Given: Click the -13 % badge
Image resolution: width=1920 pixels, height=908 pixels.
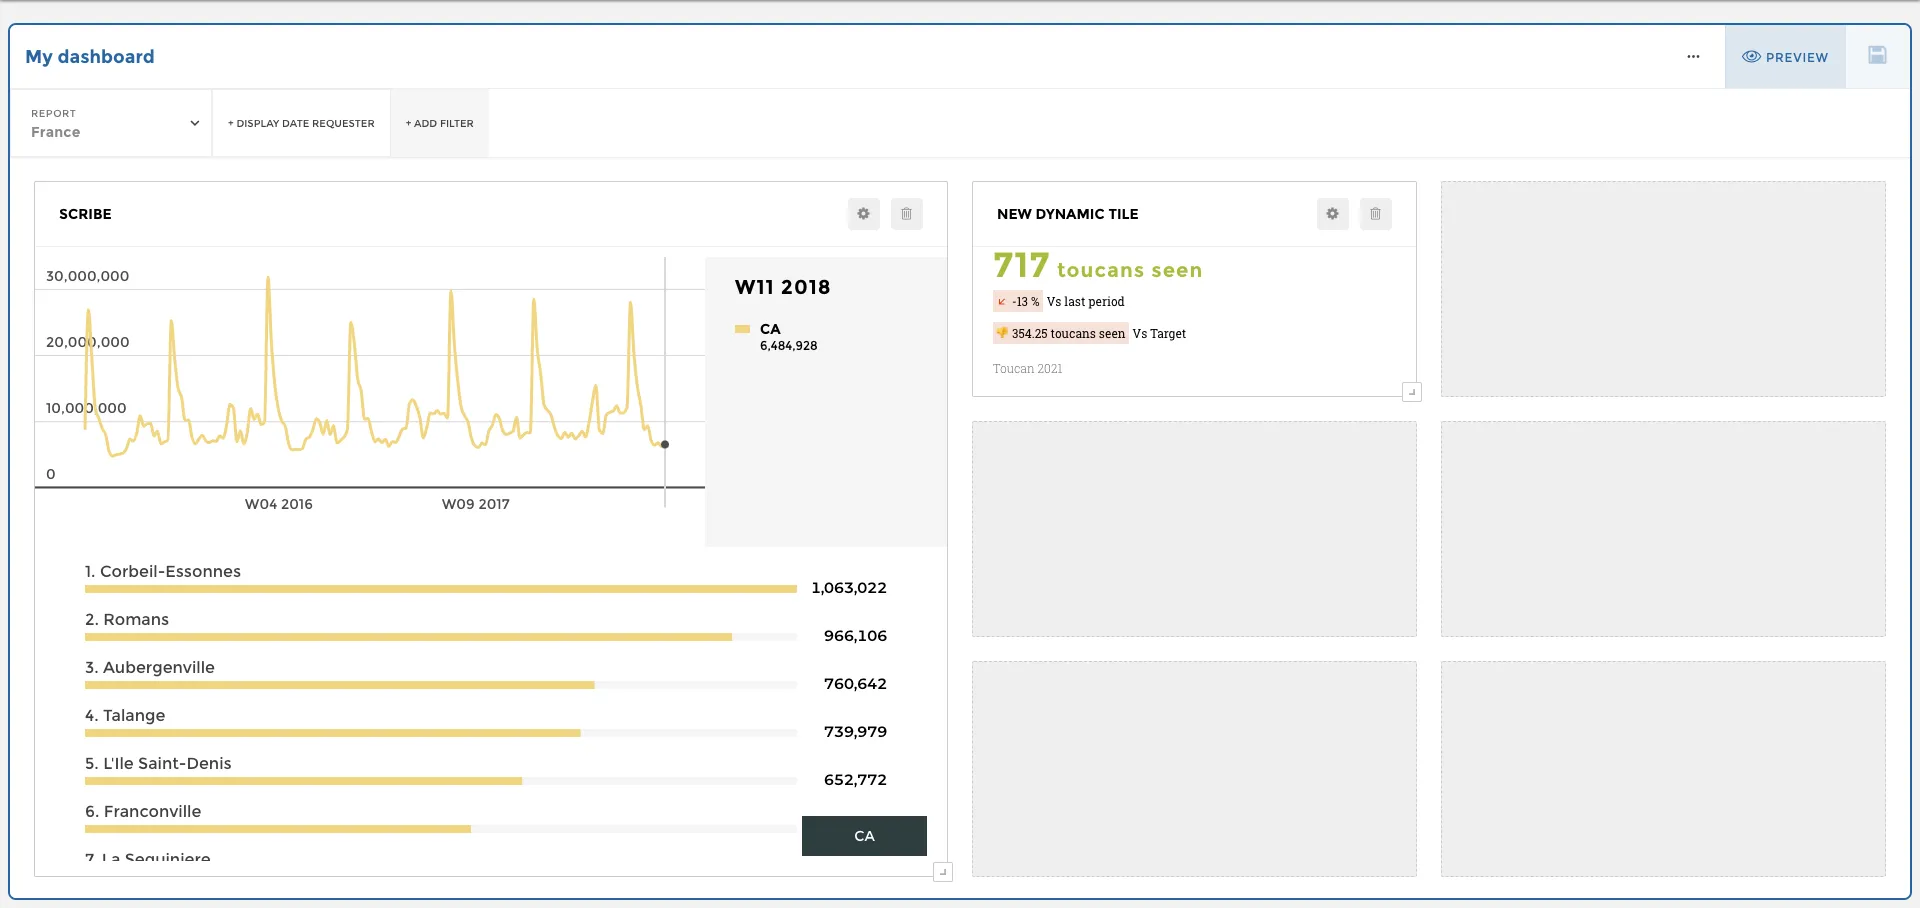Looking at the screenshot, I should coord(1018,302).
